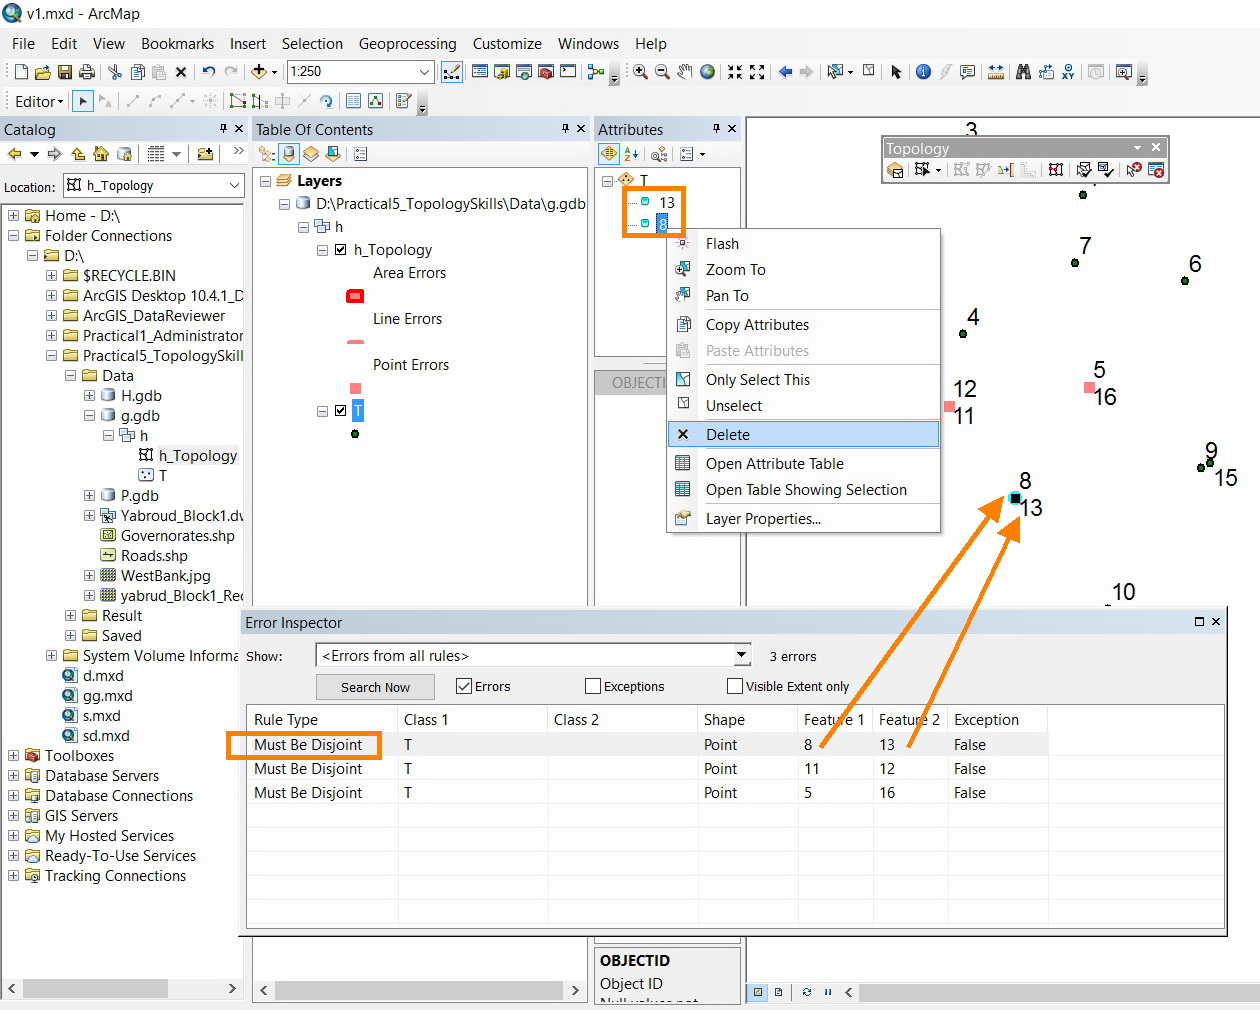1260x1010 pixels.
Task: Expand the Toolboxes node in Catalog
Action: (13, 756)
